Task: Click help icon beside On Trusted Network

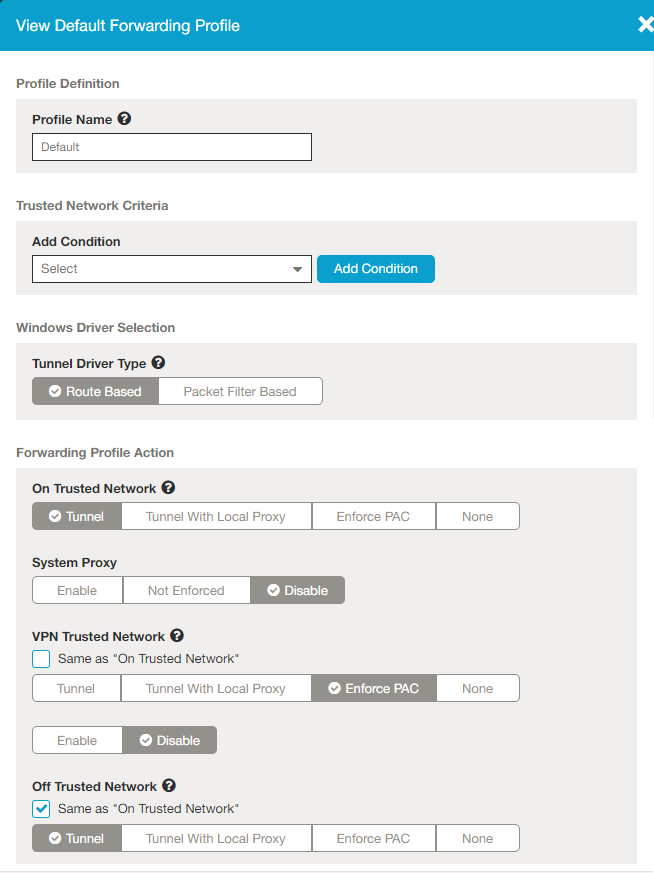Action: (x=168, y=488)
